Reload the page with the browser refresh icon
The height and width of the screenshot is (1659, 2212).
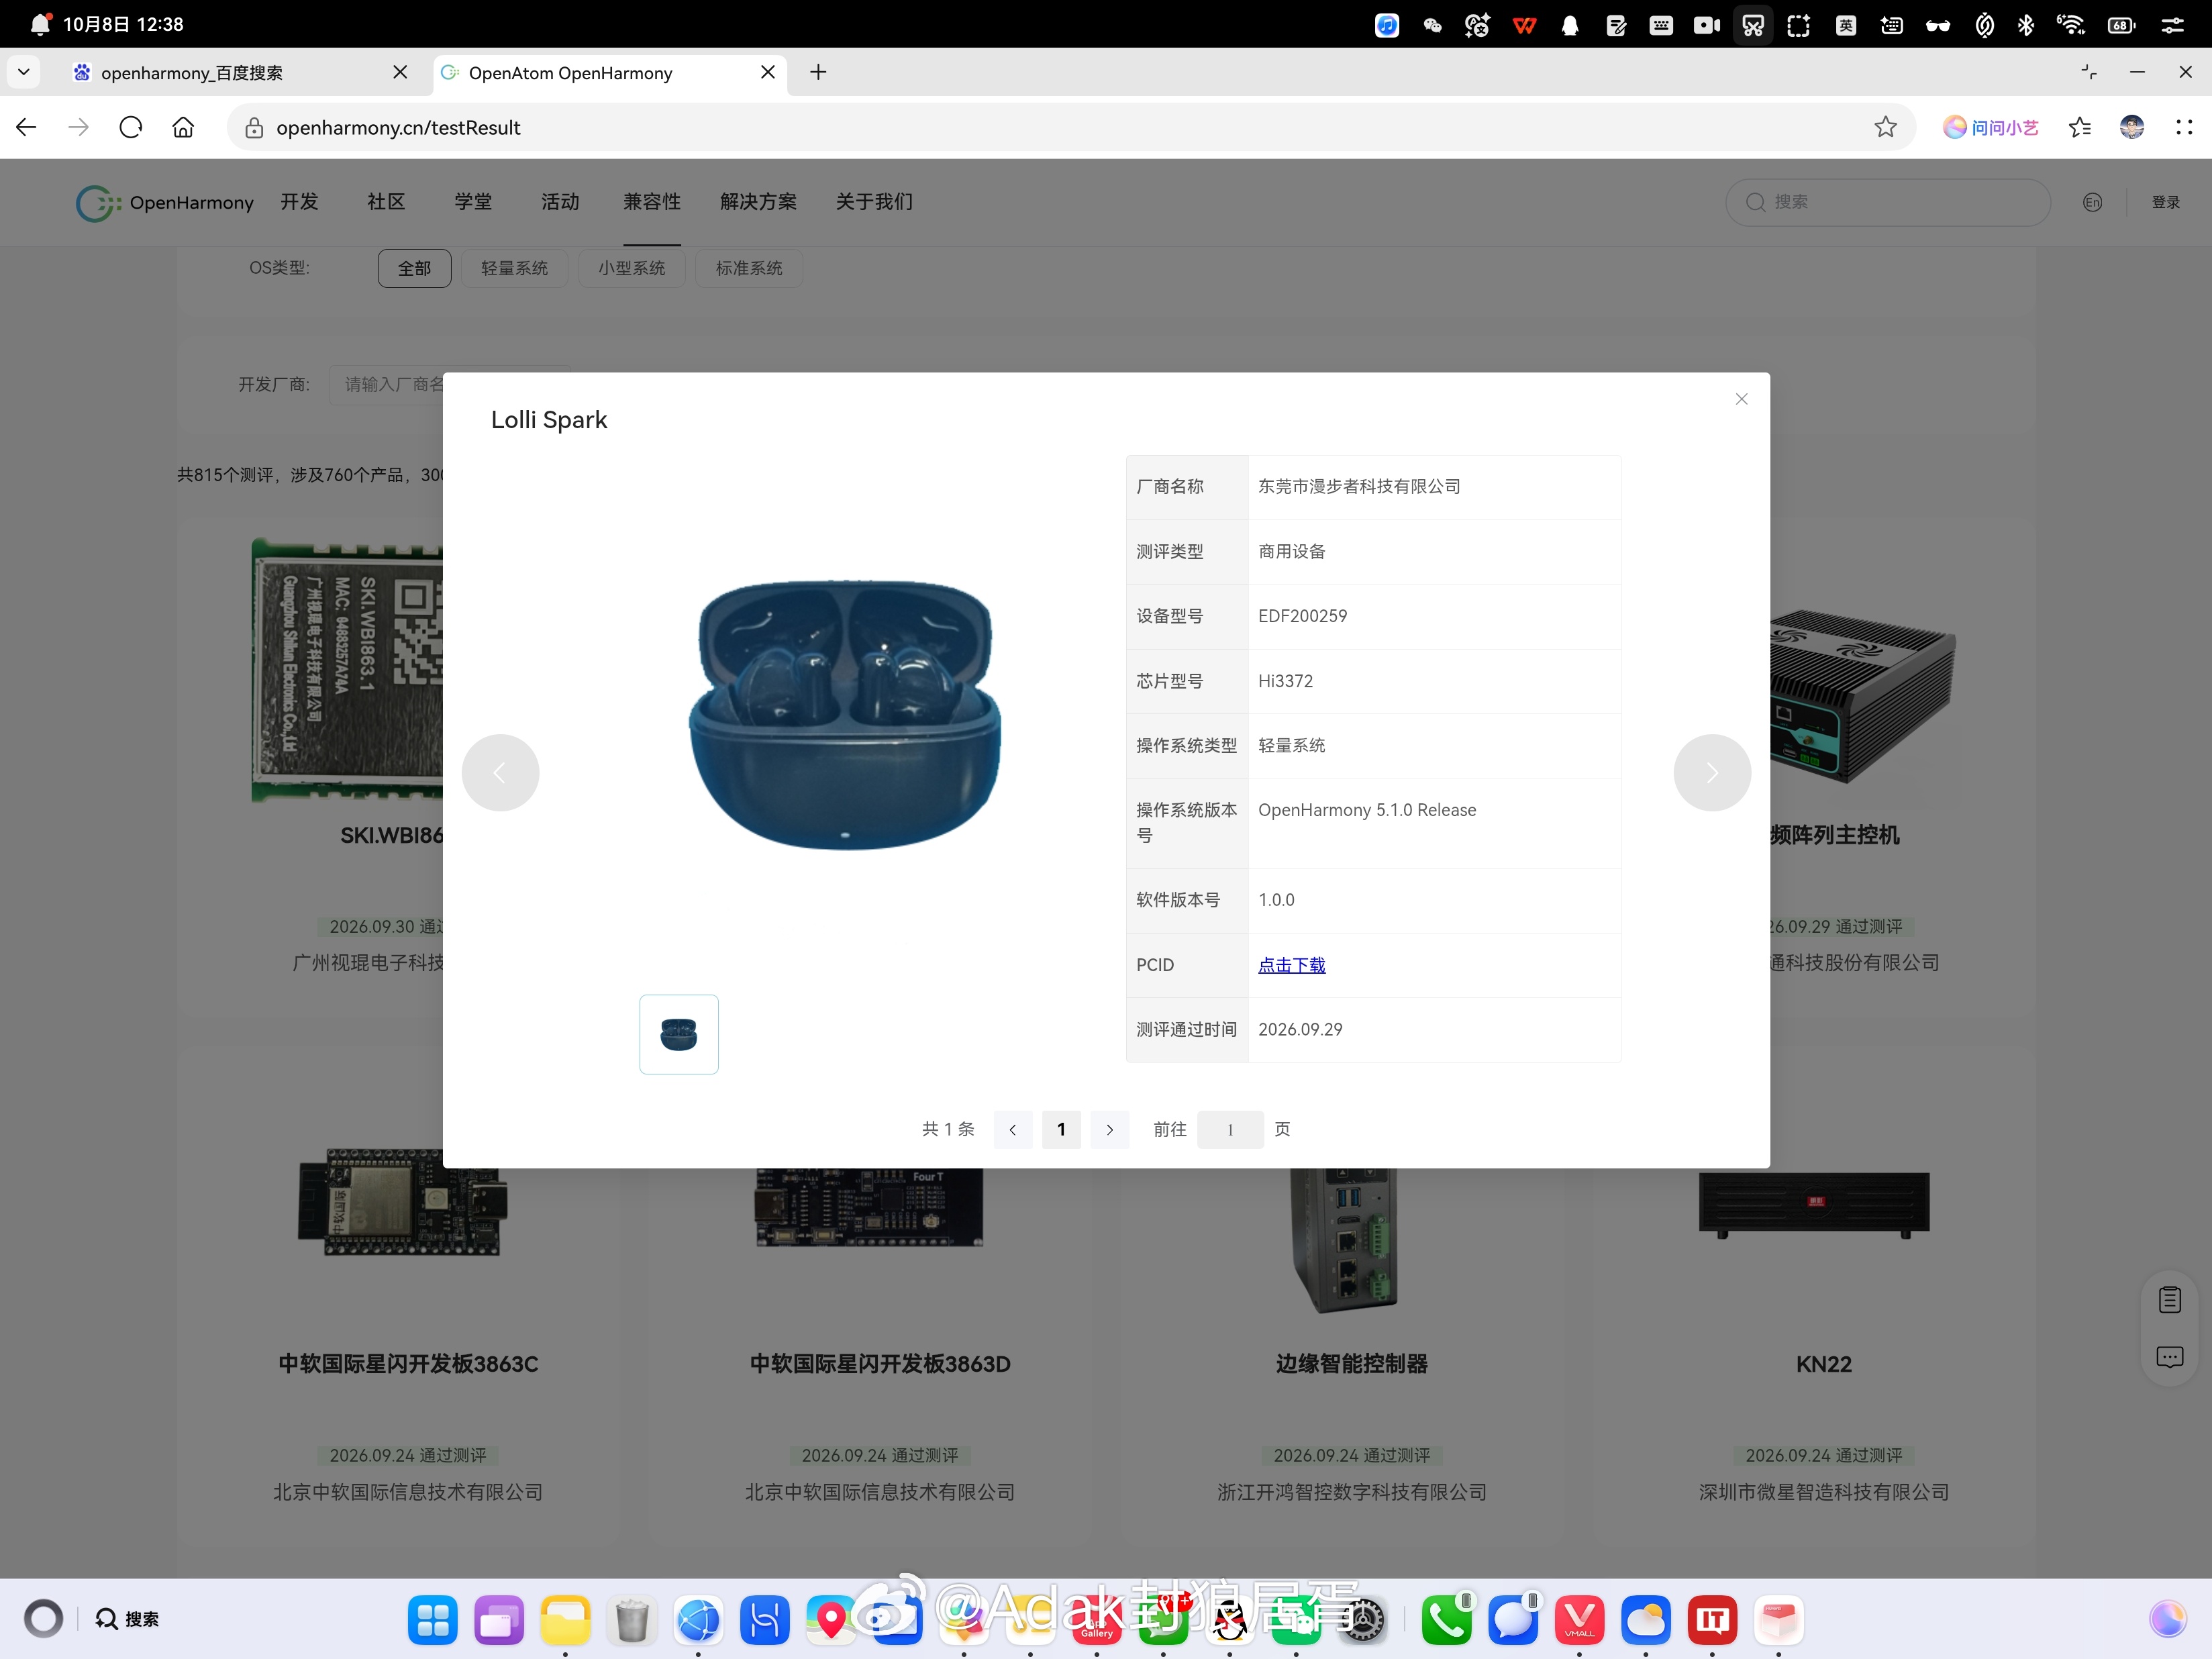click(131, 127)
